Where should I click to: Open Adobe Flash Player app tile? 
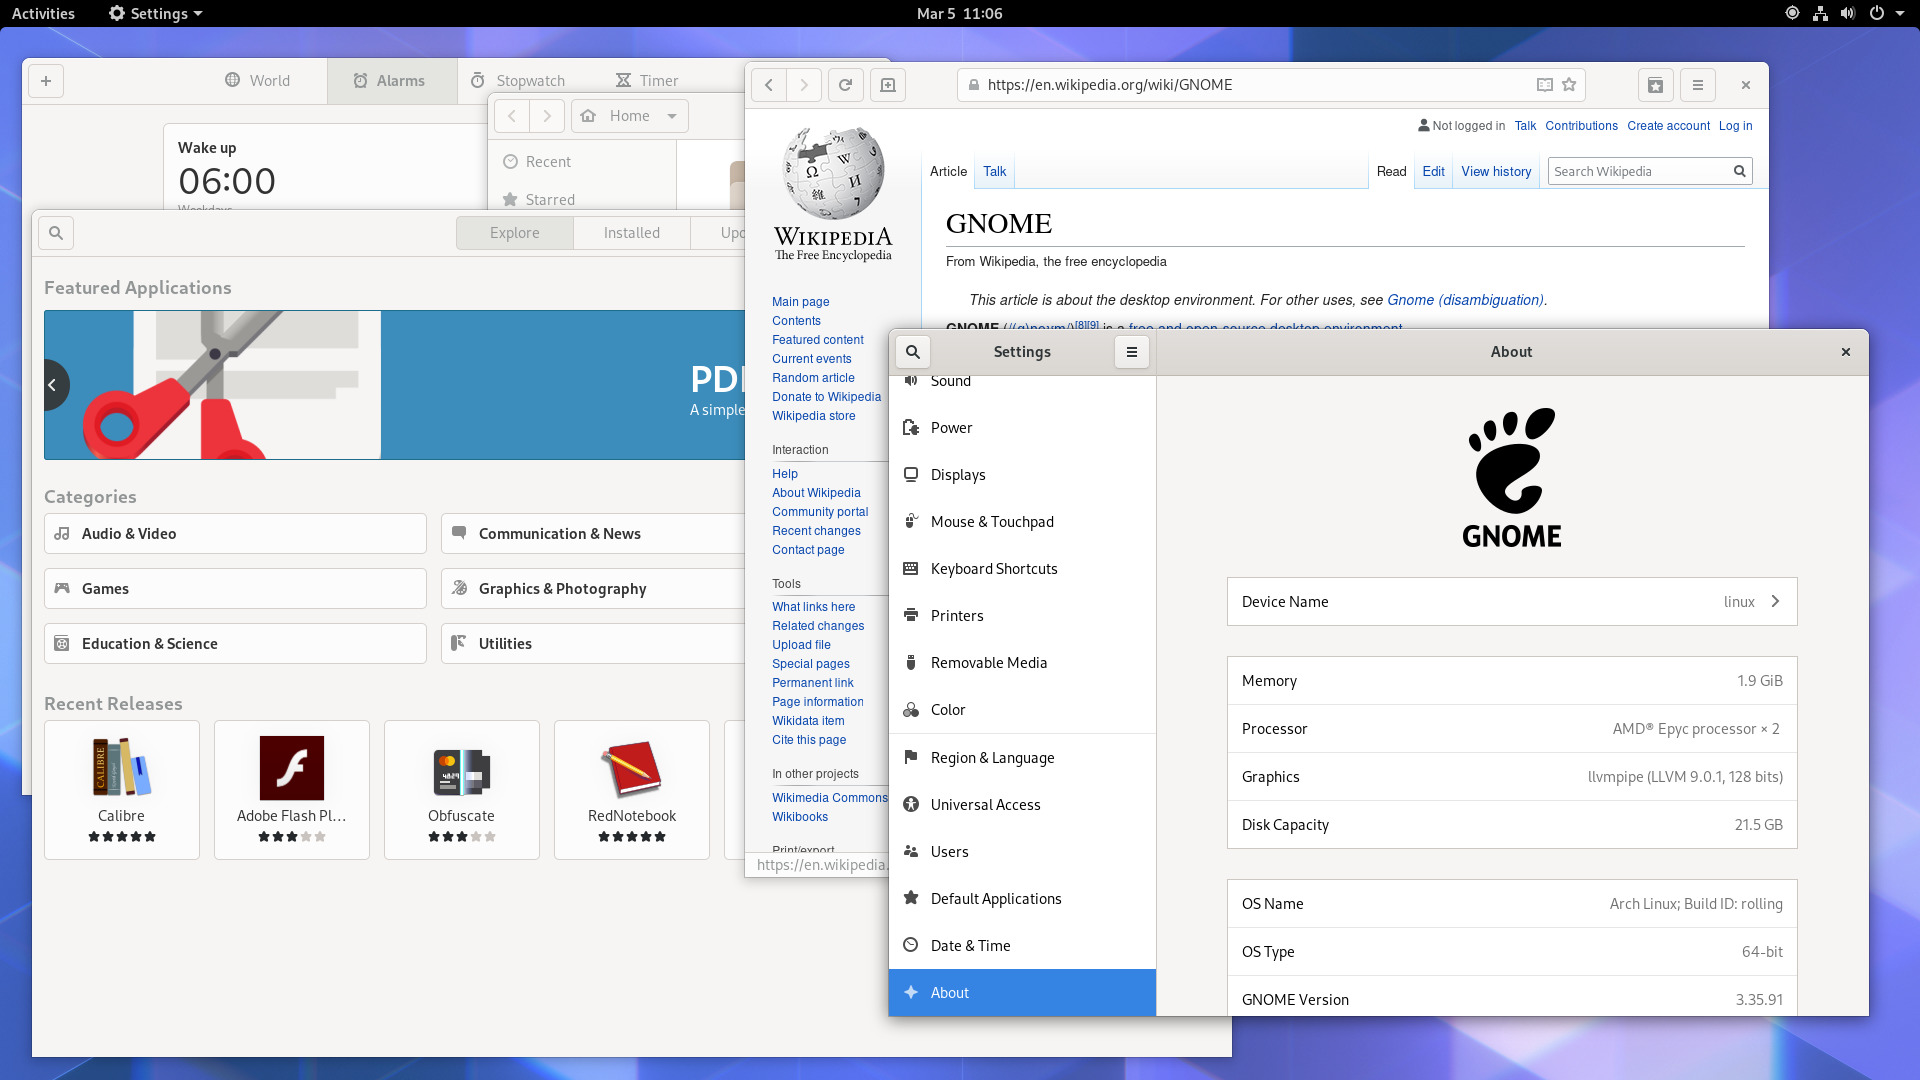(x=292, y=790)
